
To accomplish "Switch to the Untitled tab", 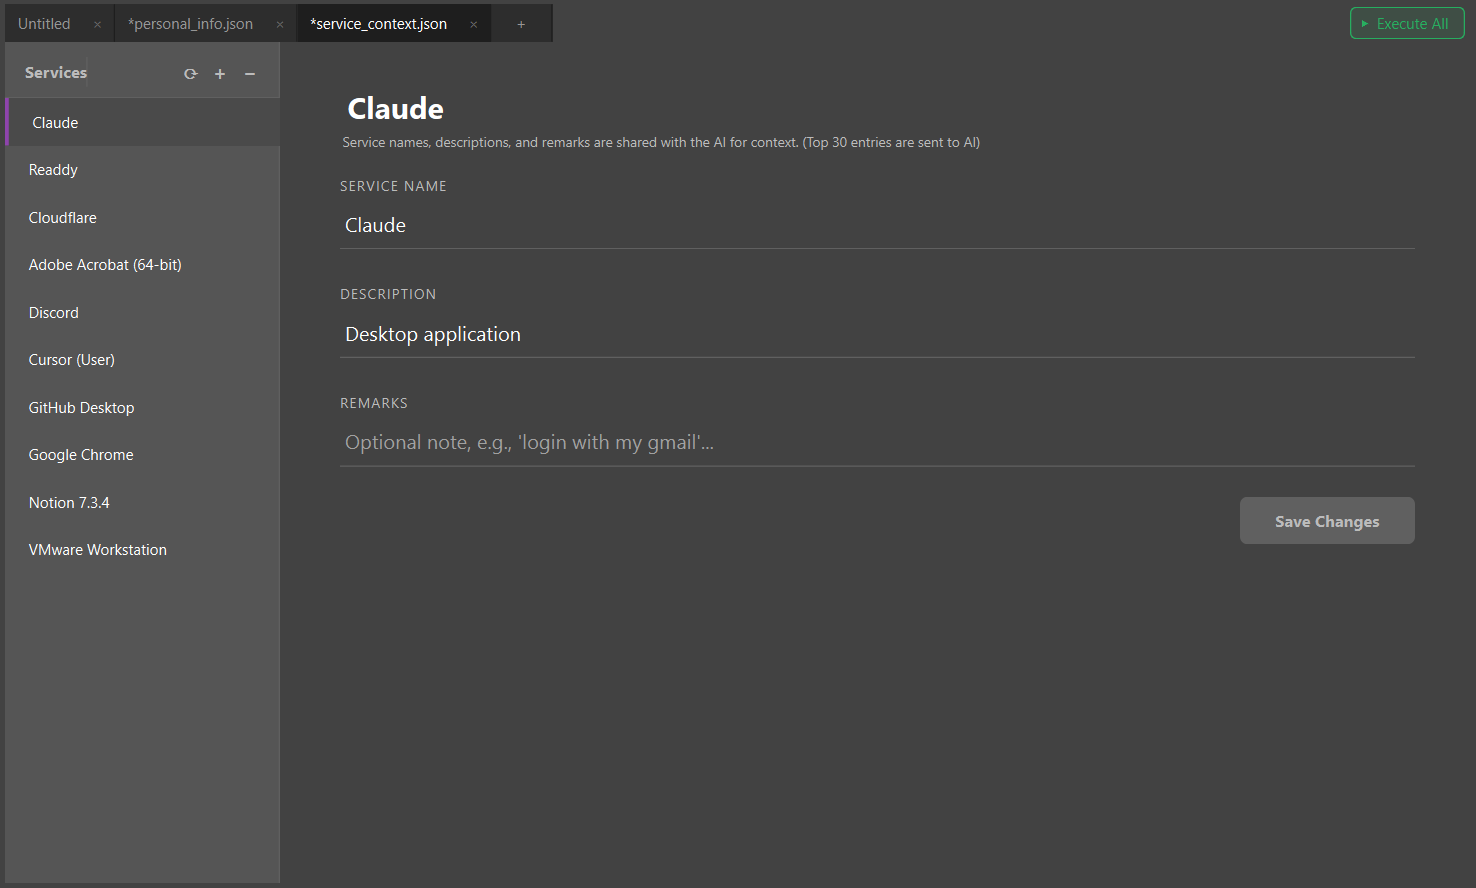I will [43, 23].
